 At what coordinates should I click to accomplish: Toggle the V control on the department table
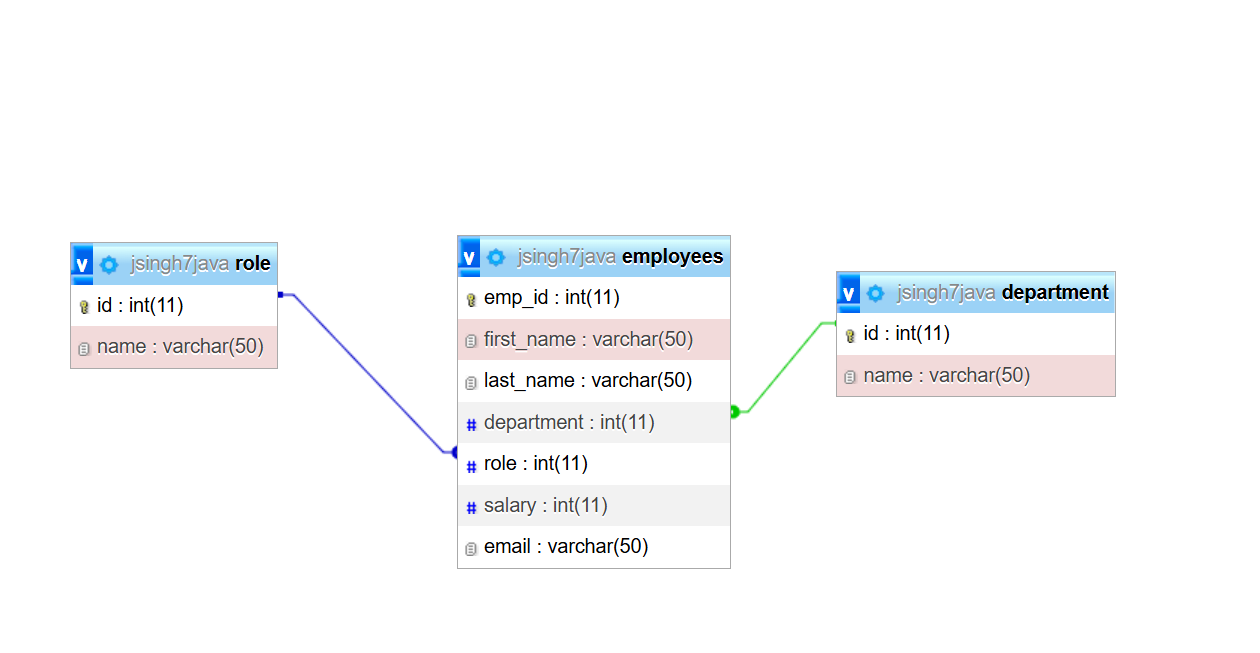[847, 293]
